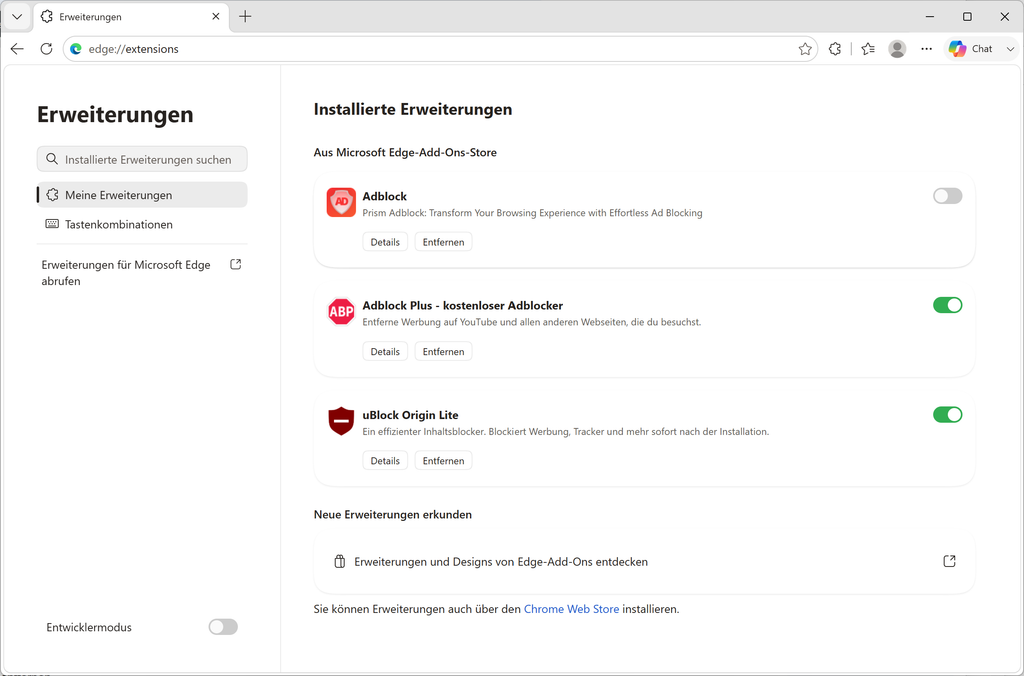Click external link icon beside Erweiterungen abrufen
Screen dimensions: 1024x676
pyautogui.click(x=236, y=265)
